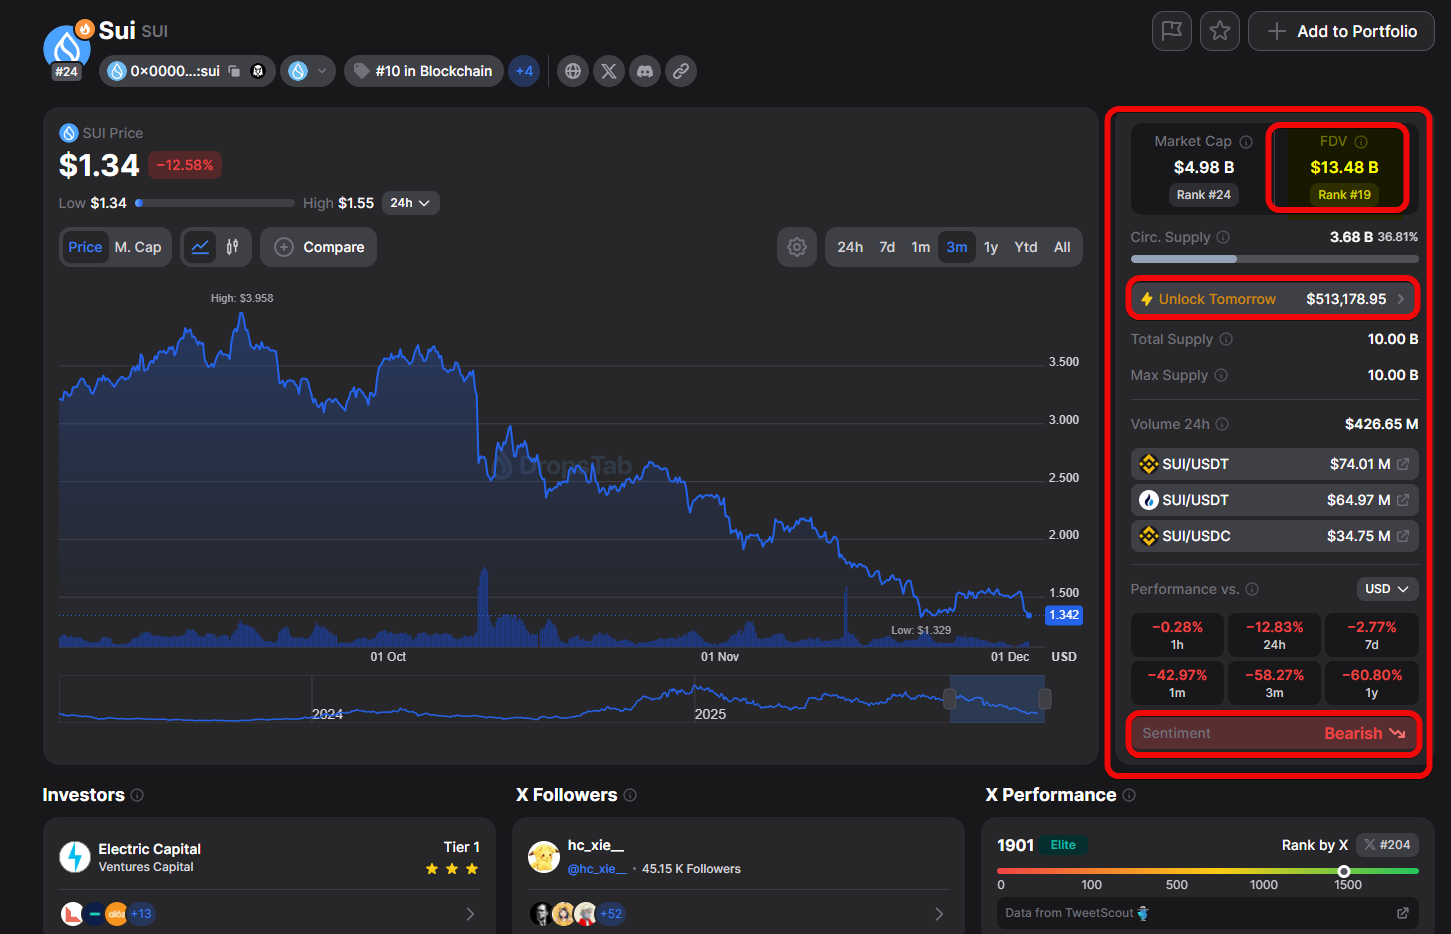Viewport: 1451px width, 934px height.
Task: Open Sui's X (Twitter) profile icon
Action: [x=609, y=71]
